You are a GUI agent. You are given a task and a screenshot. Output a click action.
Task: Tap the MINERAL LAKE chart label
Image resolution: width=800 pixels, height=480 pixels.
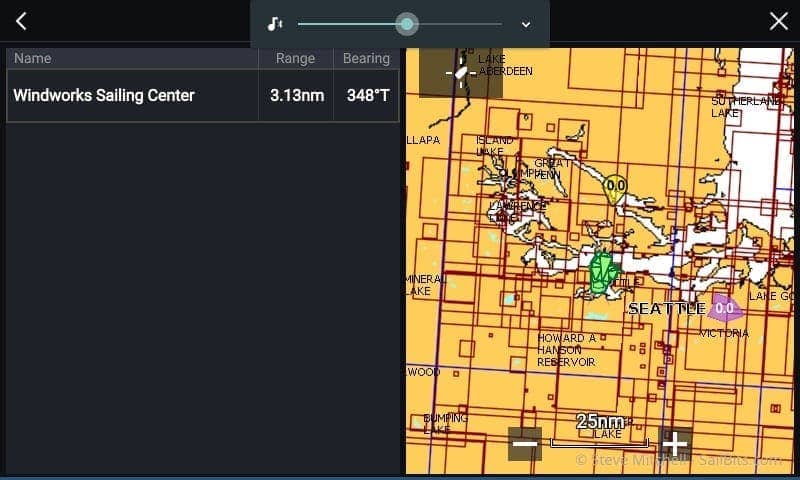click(x=426, y=285)
